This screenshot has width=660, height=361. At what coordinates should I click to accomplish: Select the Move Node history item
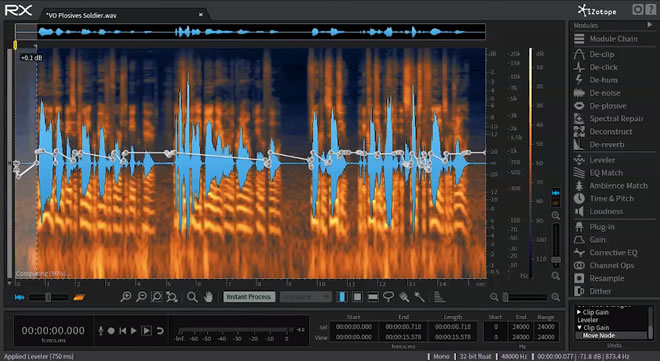(611, 335)
